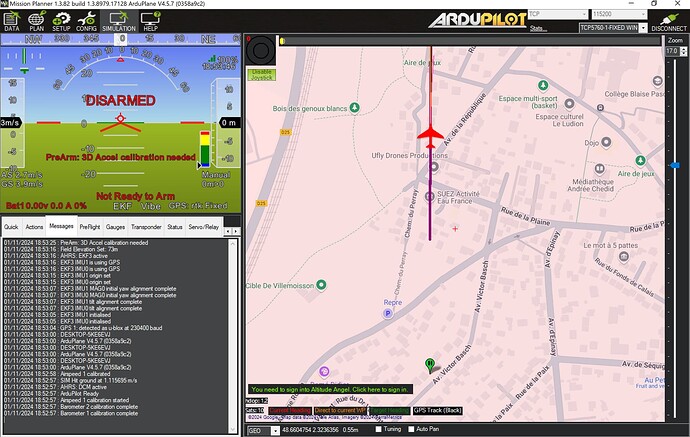Open the DATA flight data screen

tap(12, 21)
